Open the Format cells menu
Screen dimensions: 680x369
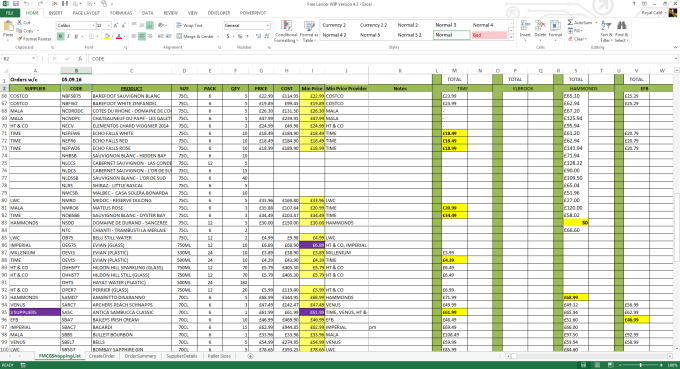(555, 30)
